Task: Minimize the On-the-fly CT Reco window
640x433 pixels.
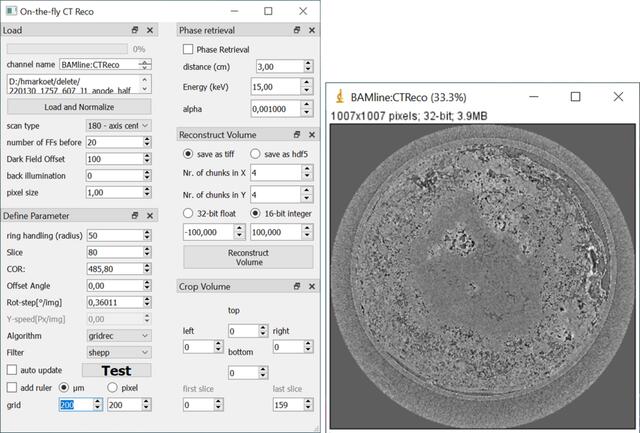Action: click(234, 11)
